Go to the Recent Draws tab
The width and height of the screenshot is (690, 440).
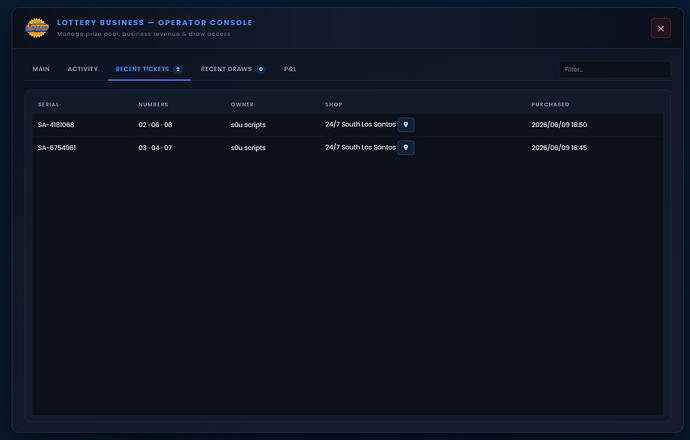pyautogui.click(x=233, y=69)
